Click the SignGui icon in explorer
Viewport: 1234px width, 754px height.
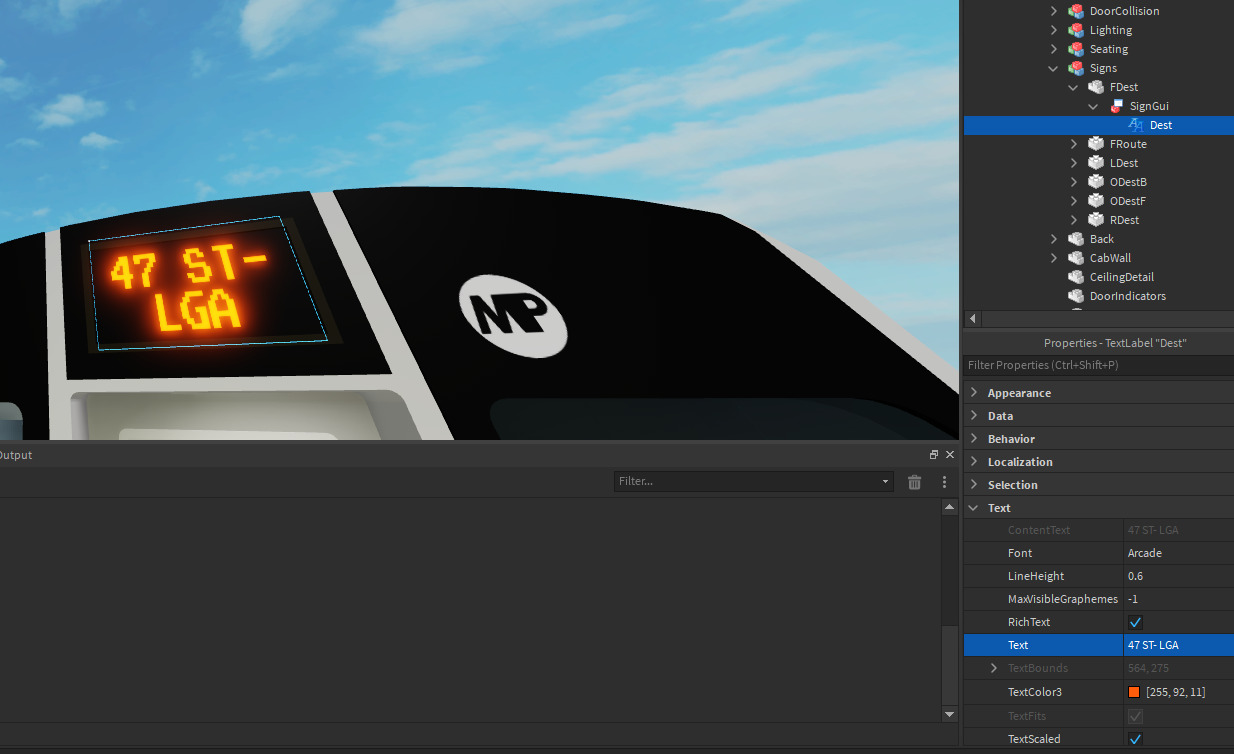[1116, 106]
